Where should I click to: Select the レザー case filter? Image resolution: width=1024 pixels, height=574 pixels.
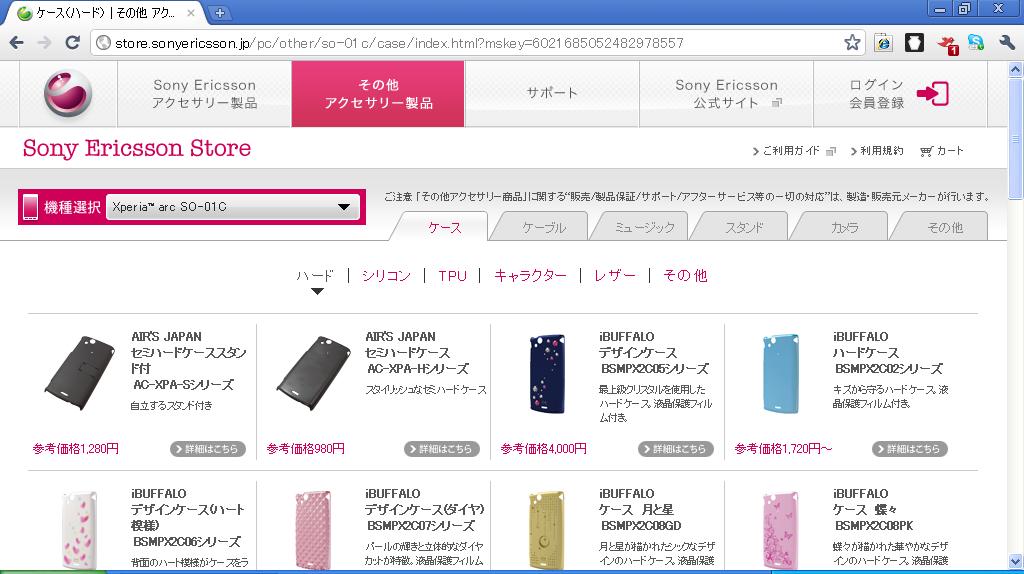(615, 276)
